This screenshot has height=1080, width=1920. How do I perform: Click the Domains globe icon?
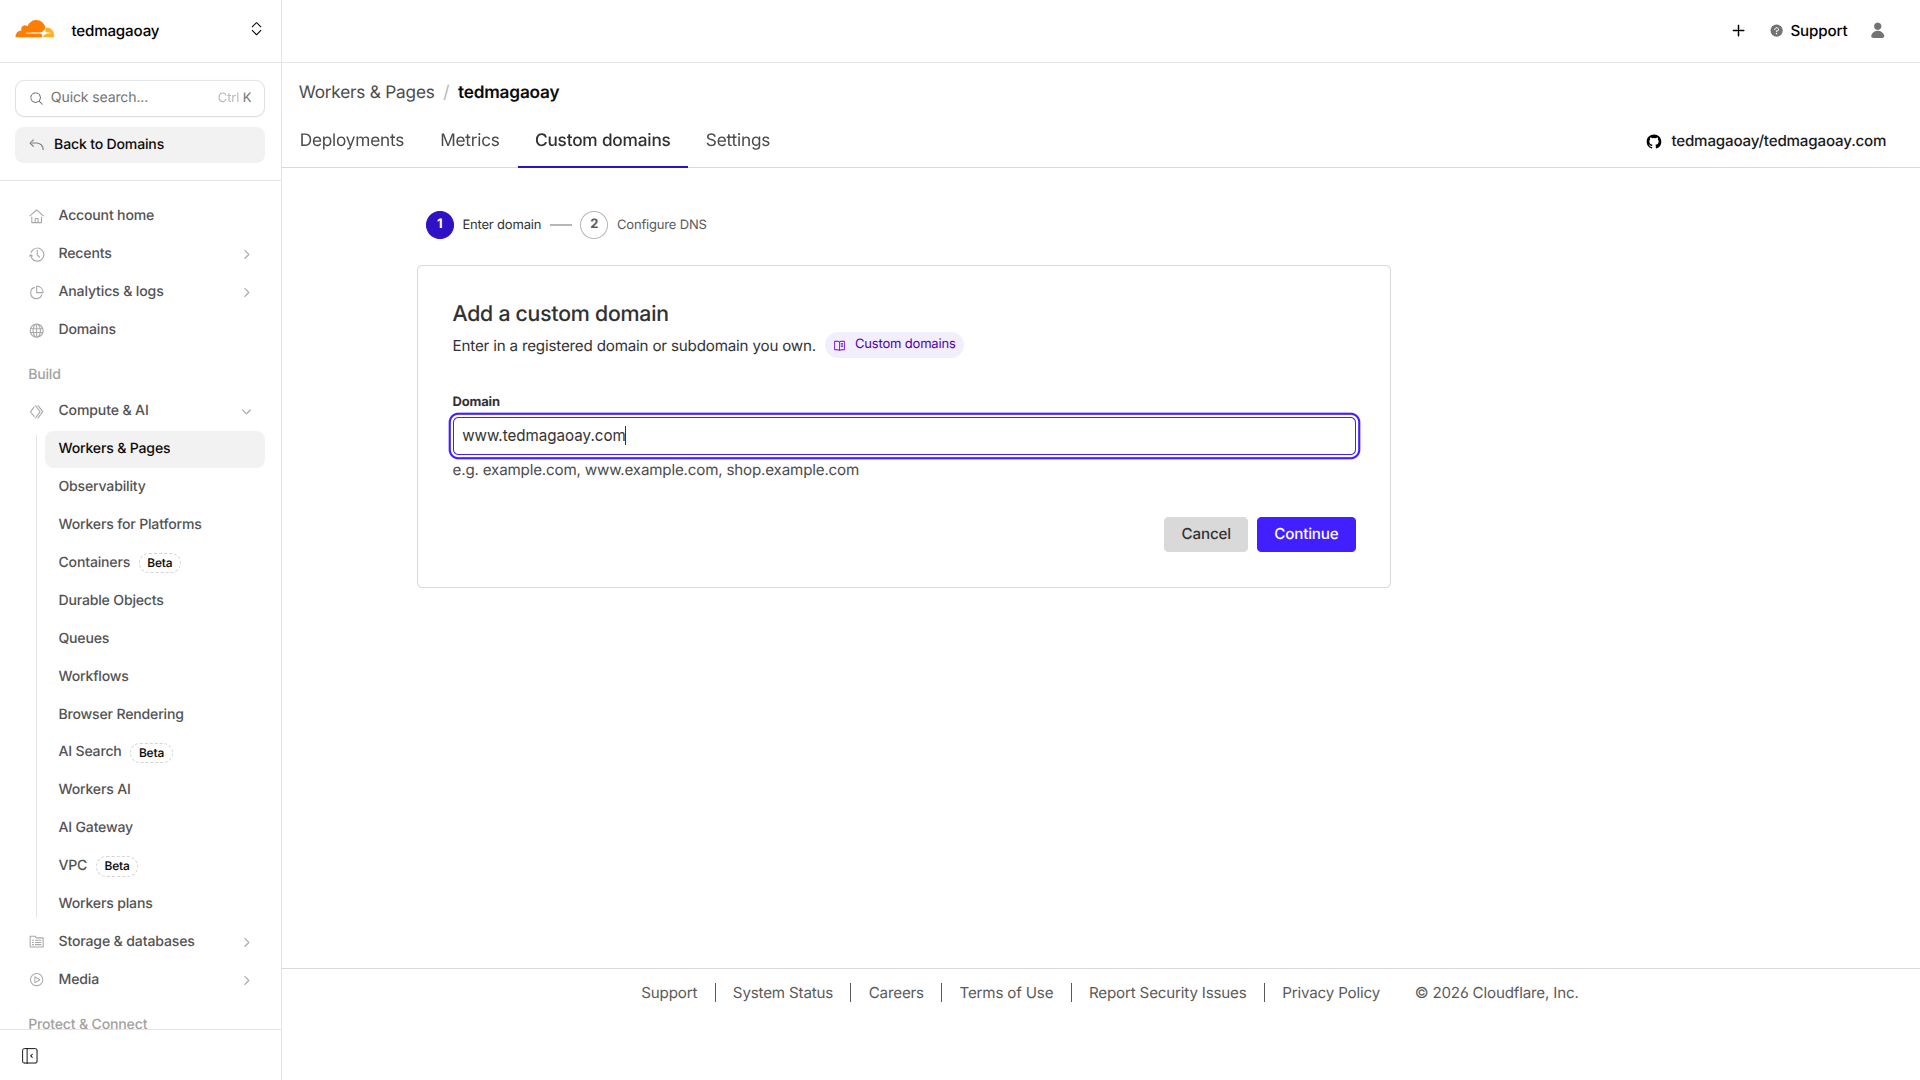point(37,330)
